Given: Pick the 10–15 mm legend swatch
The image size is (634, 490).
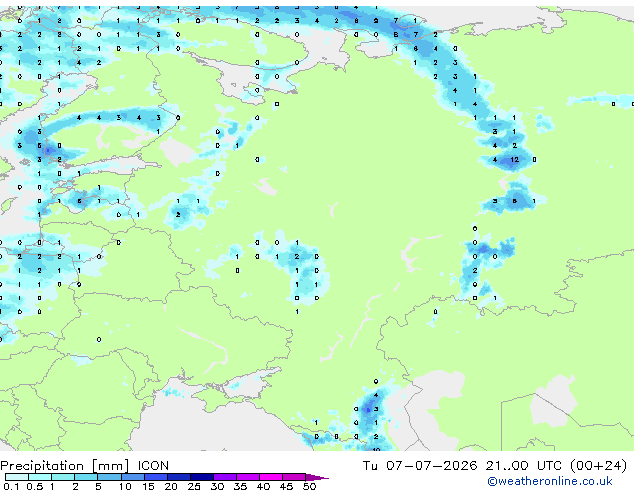Looking at the screenshot, I should (132, 477).
